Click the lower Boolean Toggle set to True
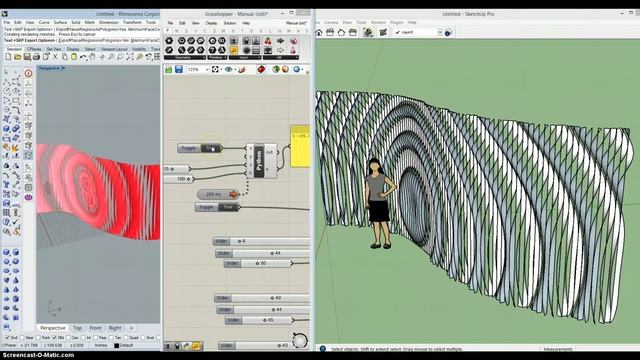The width and height of the screenshot is (640, 360). pyautogui.click(x=217, y=207)
